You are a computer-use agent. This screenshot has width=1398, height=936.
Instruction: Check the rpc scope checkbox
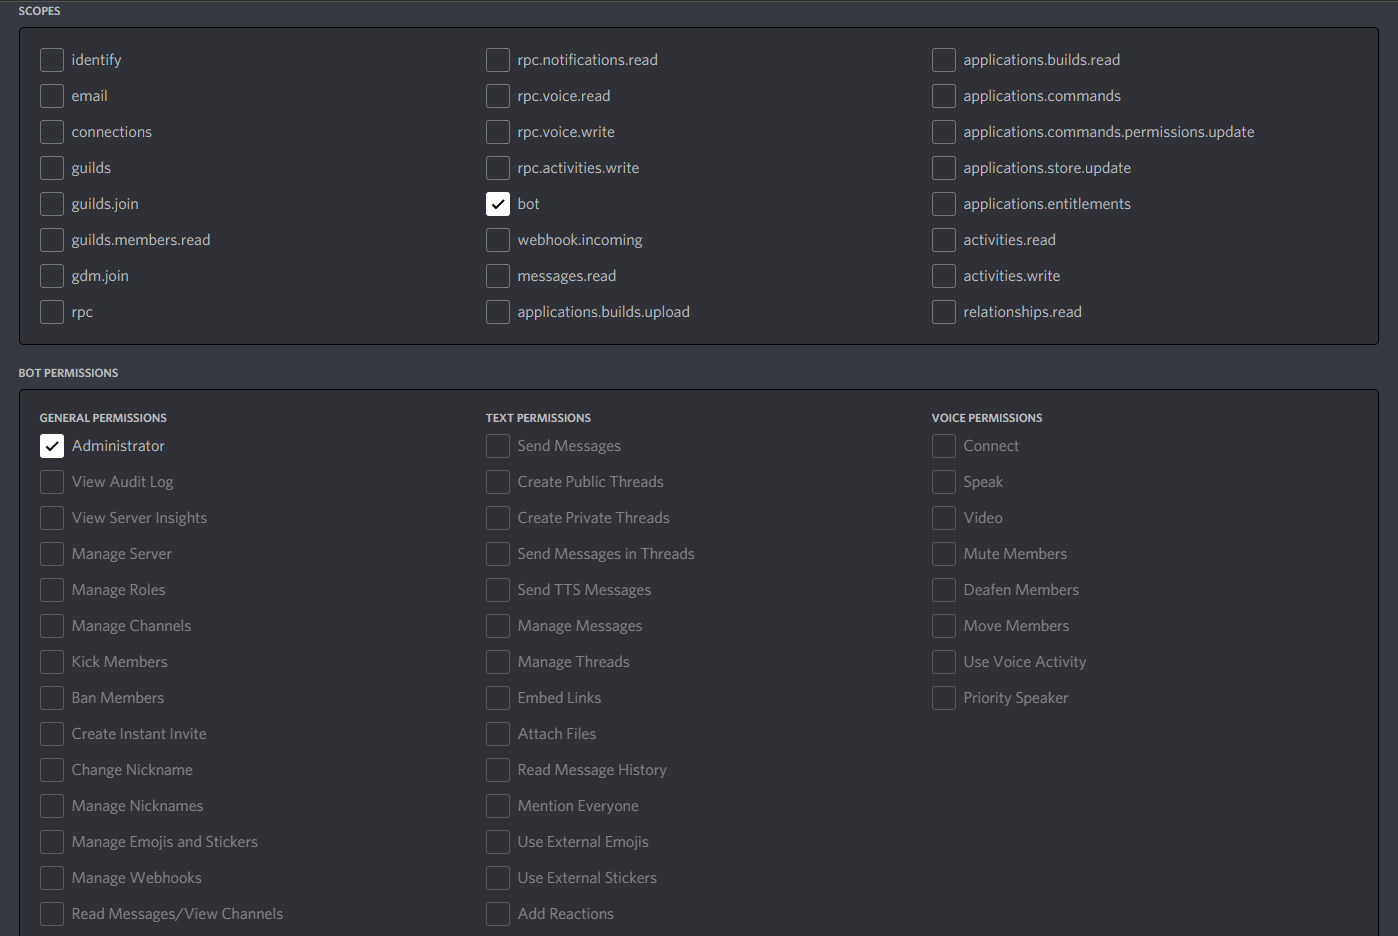pyautogui.click(x=52, y=312)
